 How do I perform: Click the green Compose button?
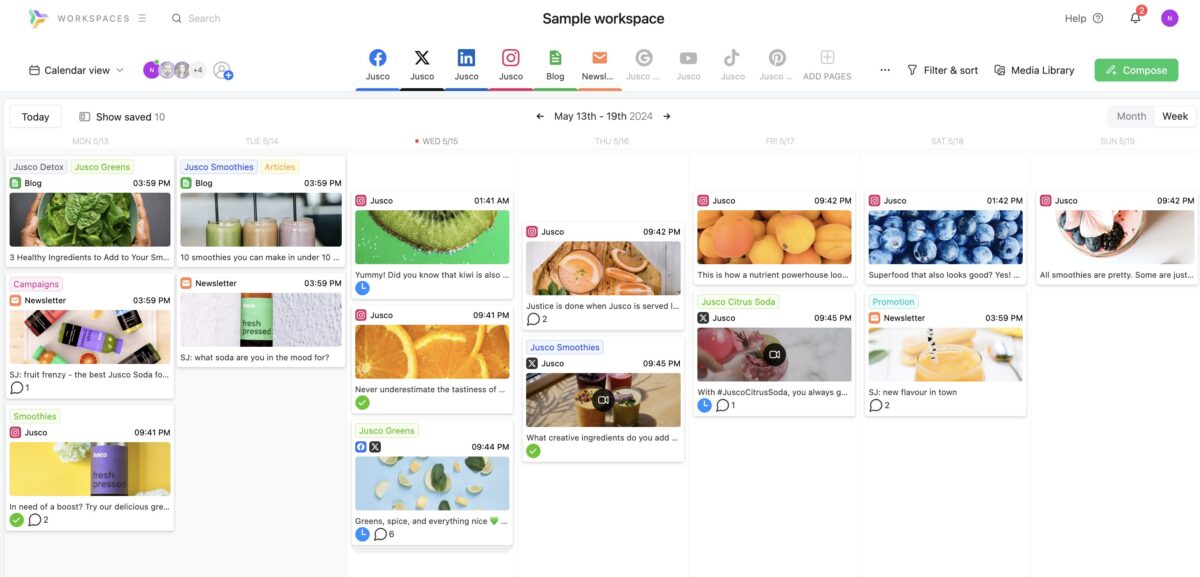click(x=1136, y=70)
